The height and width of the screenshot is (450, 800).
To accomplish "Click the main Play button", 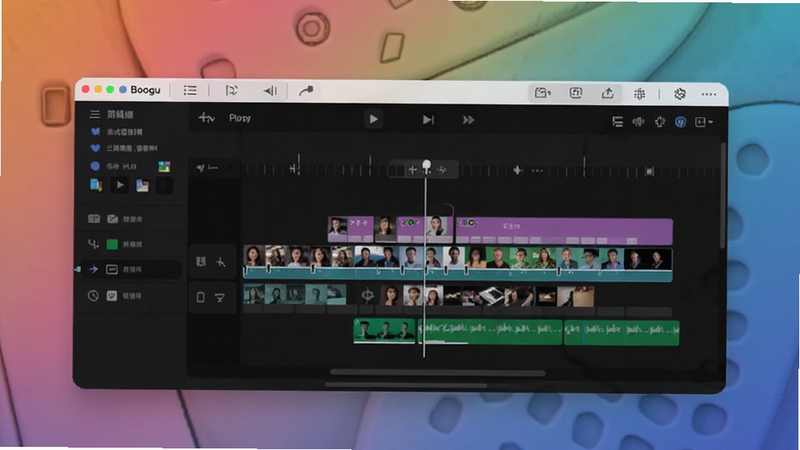I will point(373,119).
